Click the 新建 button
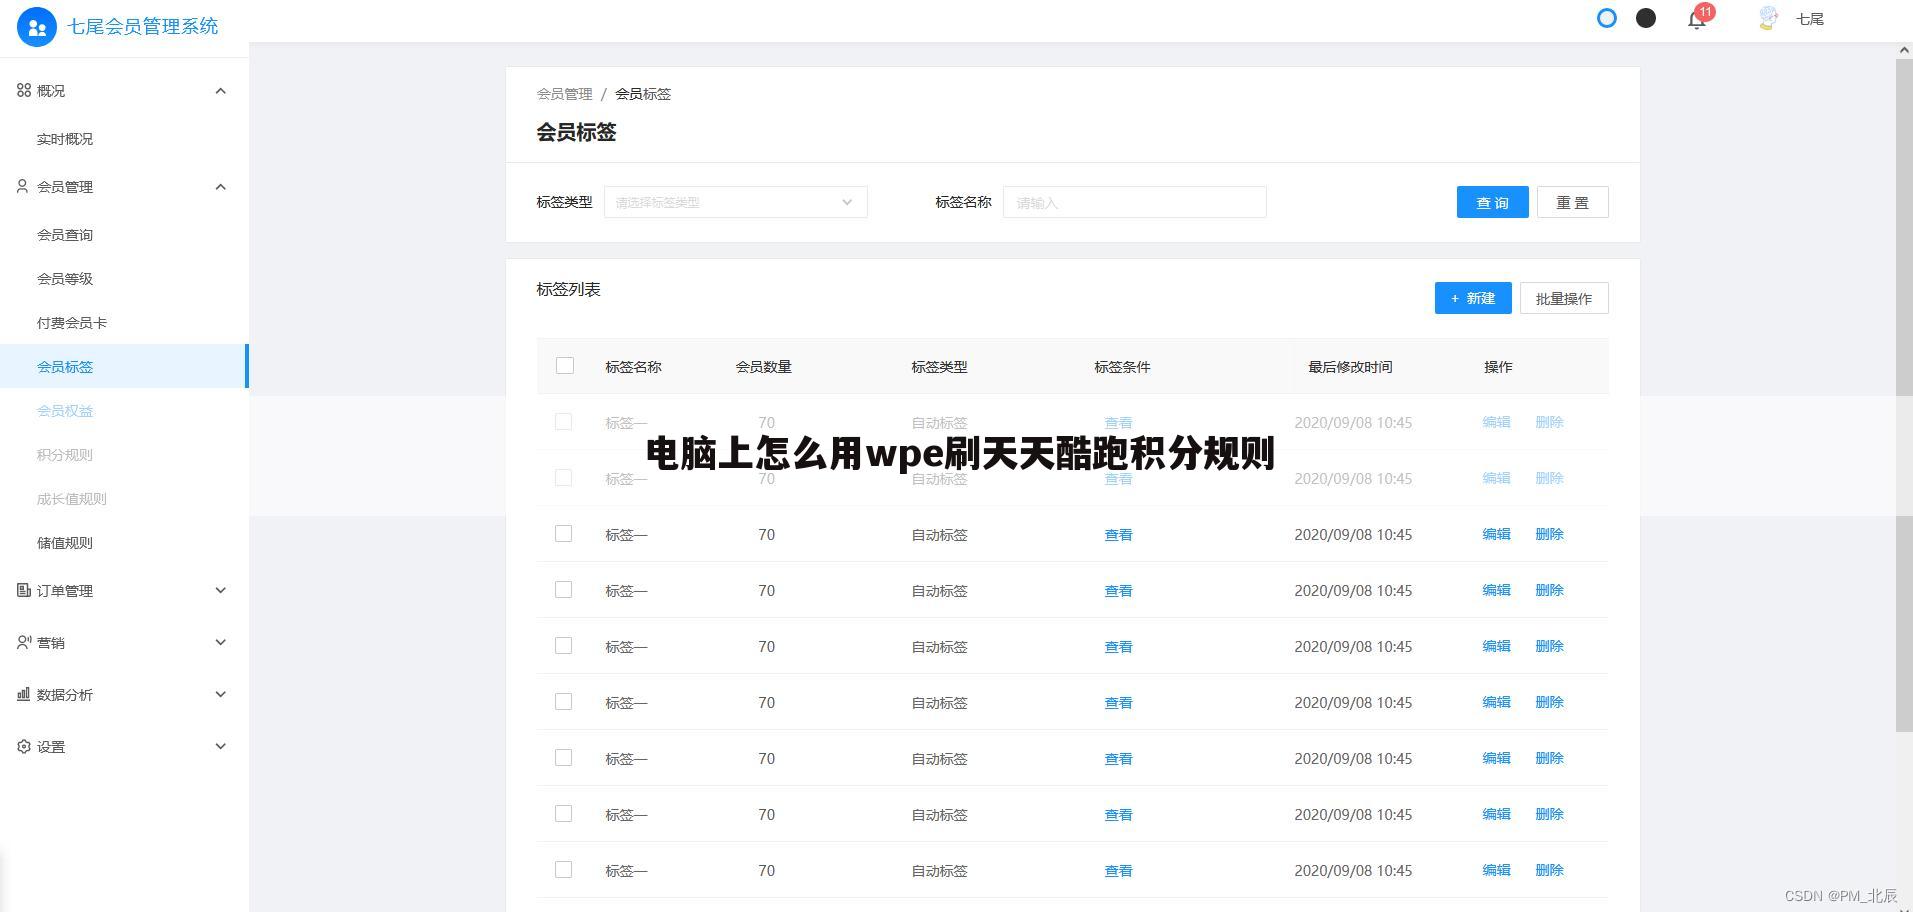Screen dimensions: 1913x912 point(1473,298)
